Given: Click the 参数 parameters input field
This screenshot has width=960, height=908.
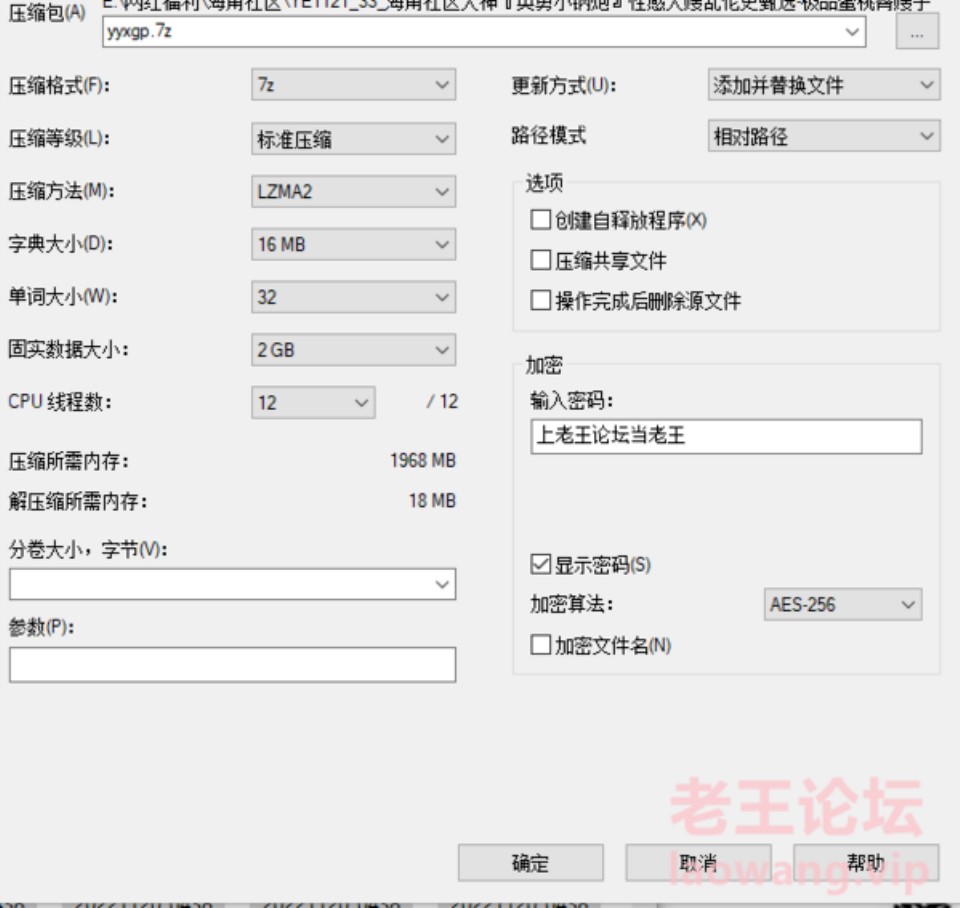Looking at the screenshot, I should pos(232,665).
